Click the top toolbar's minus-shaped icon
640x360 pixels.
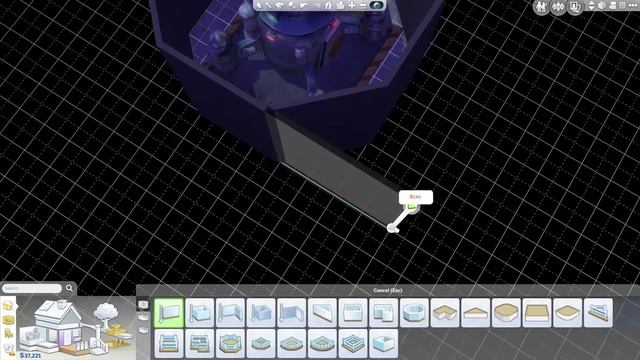tap(362, 5)
